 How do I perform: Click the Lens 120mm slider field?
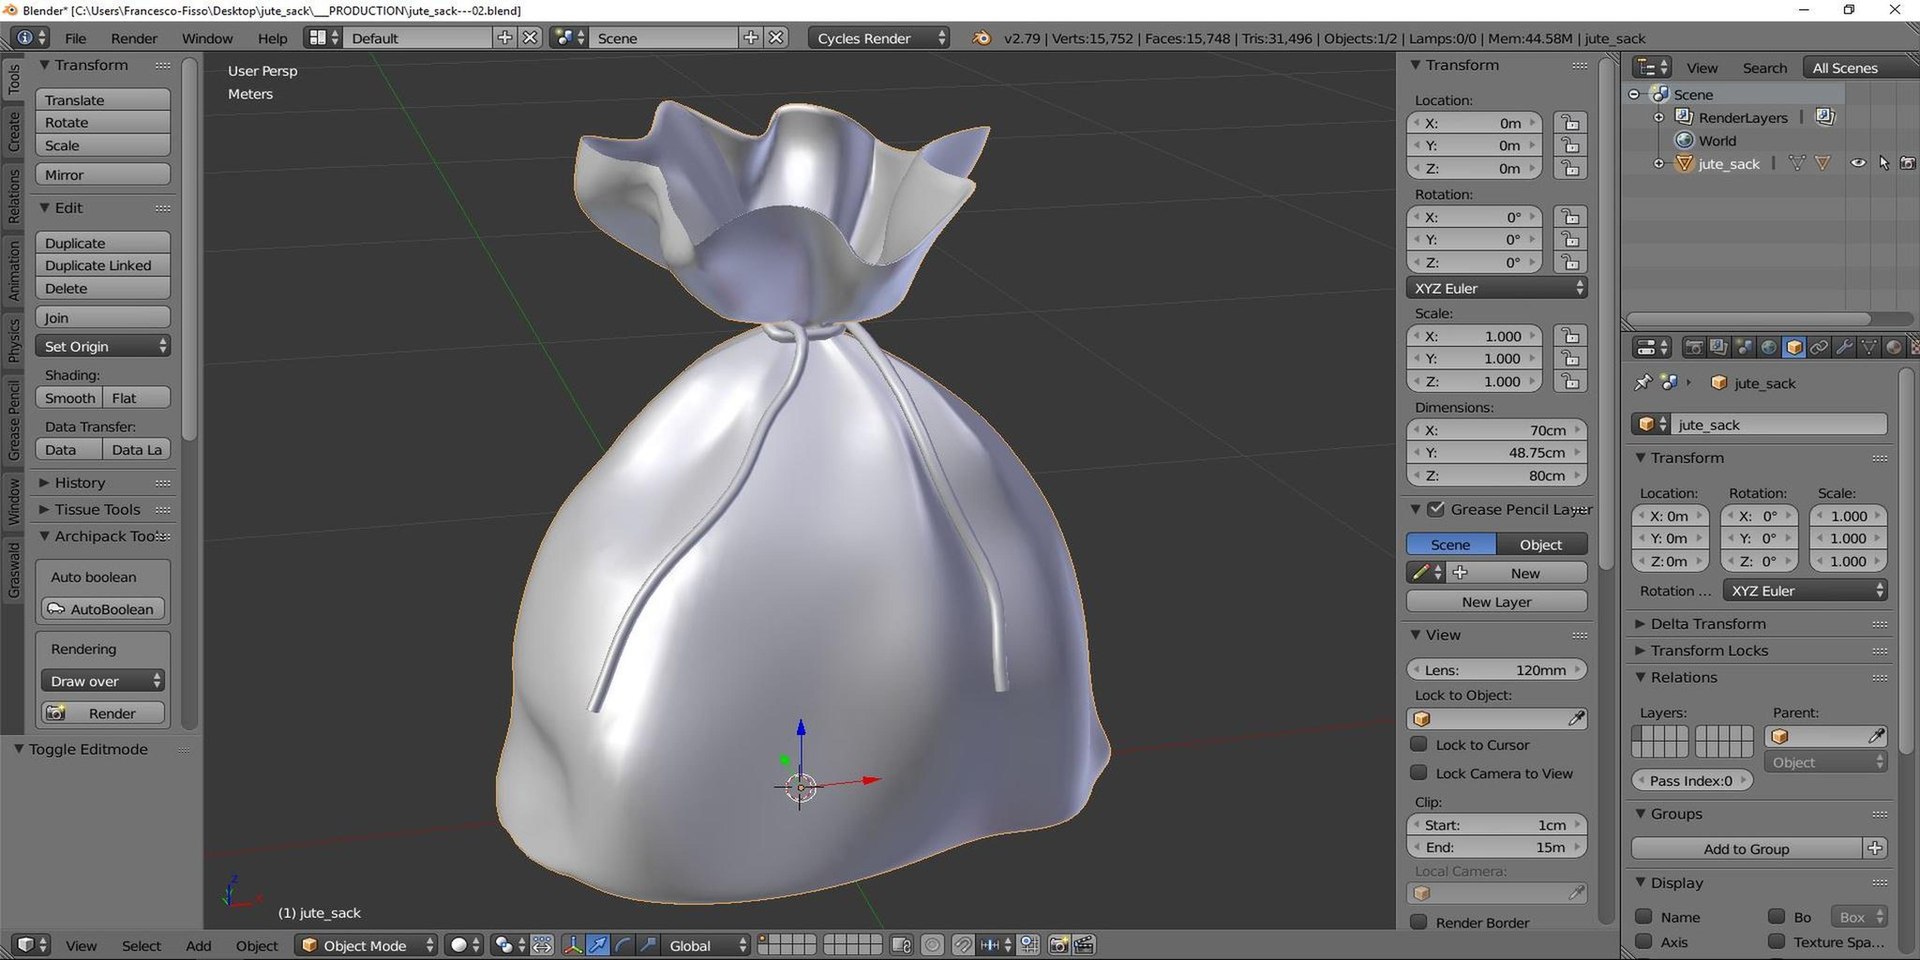(x=1496, y=669)
